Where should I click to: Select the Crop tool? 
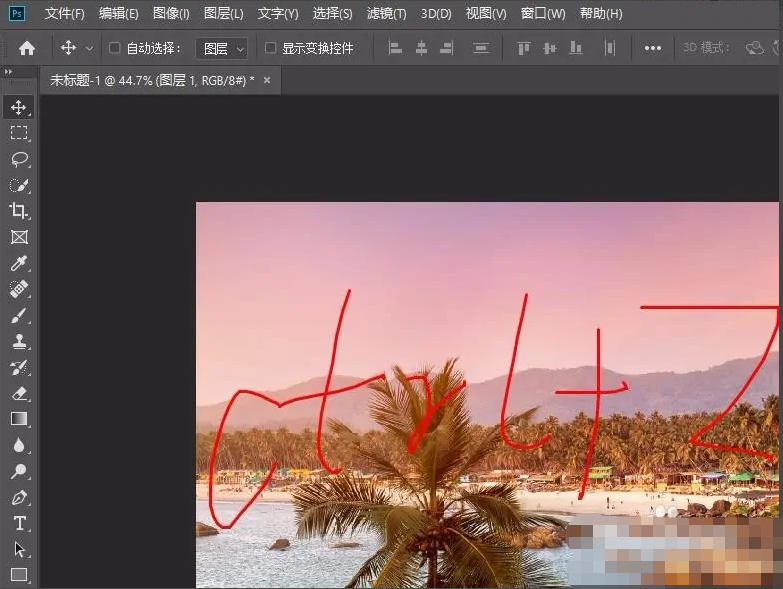pyautogui.click(x=19, y=211)
